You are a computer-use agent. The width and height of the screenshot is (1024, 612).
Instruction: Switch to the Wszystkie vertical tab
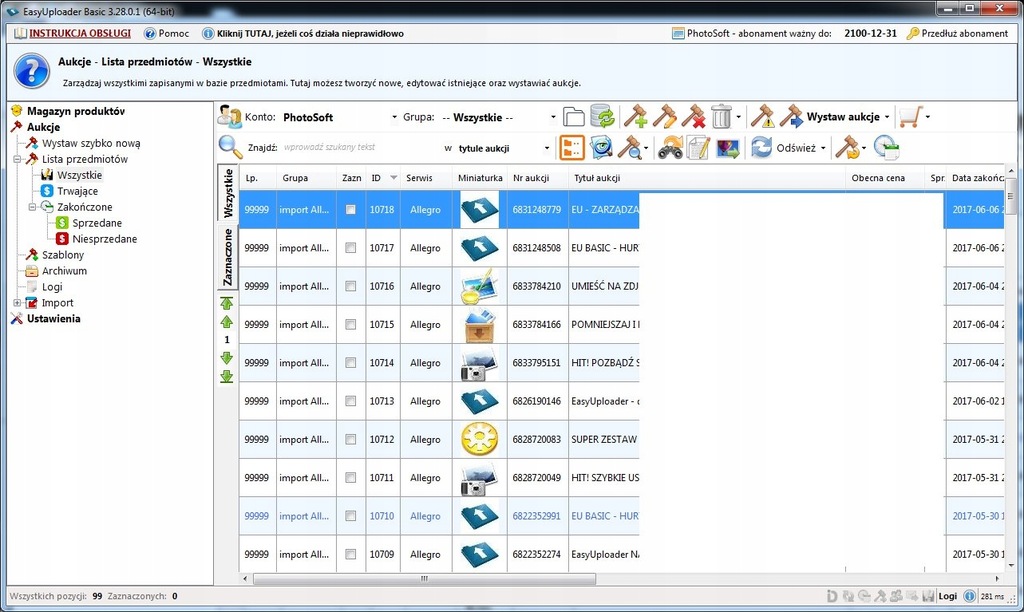tap(228, 193)
